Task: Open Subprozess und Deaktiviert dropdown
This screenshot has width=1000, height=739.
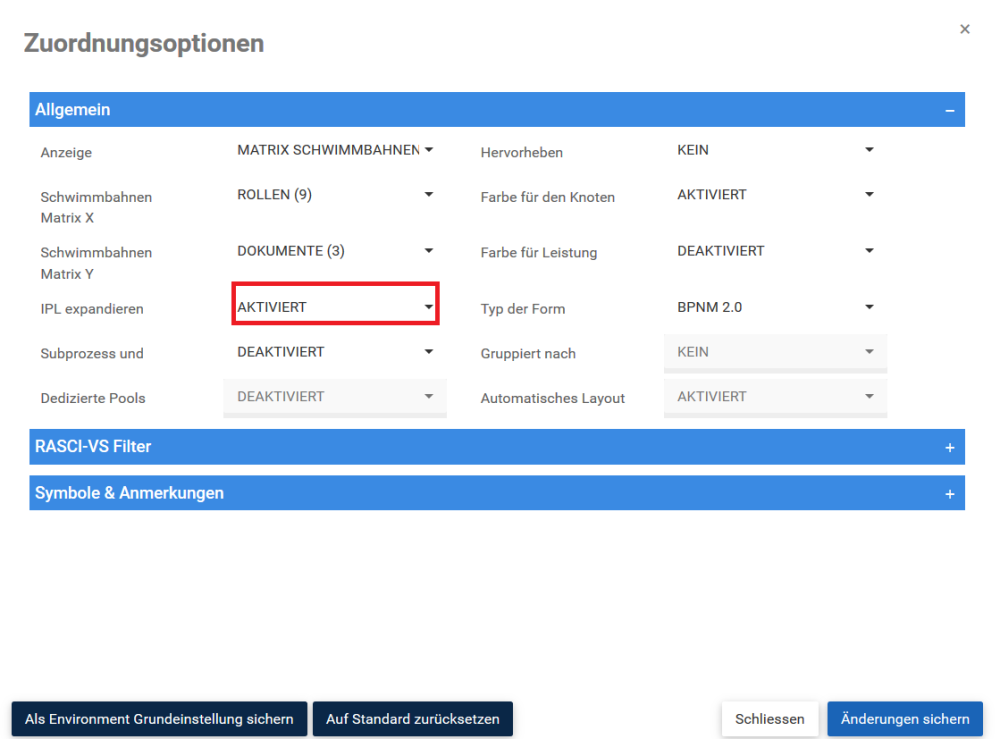Action: [335, 352]
